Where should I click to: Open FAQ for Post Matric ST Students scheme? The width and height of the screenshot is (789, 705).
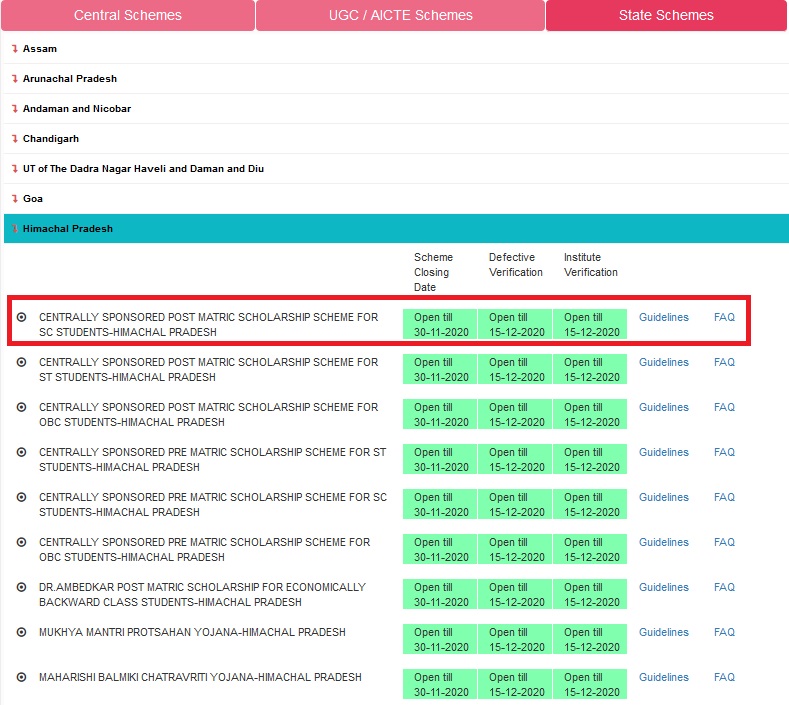[724, 362]
